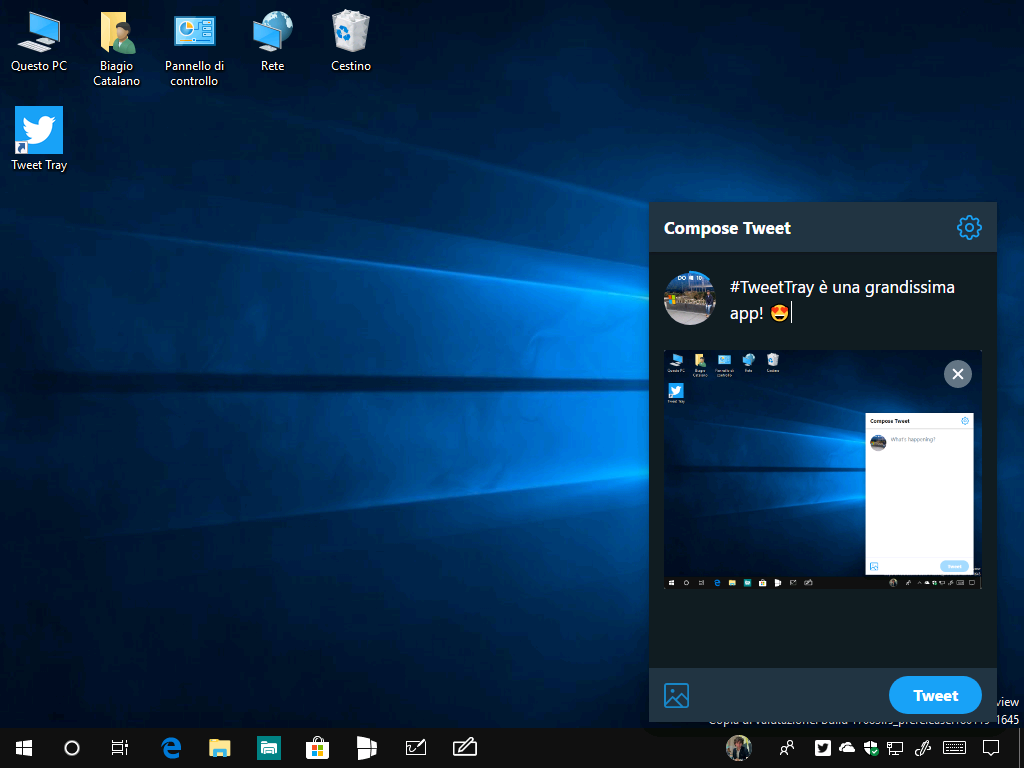
Task: Open Windows Security shield tray icon
Action: click(x=871, y=748)
